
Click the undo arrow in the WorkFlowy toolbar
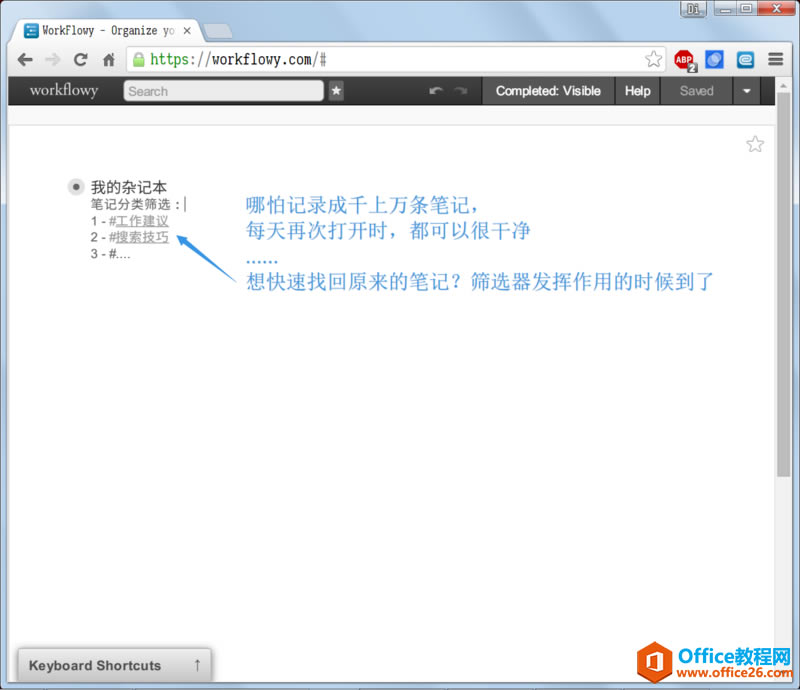pyautogui.click(x=434, y=91)
